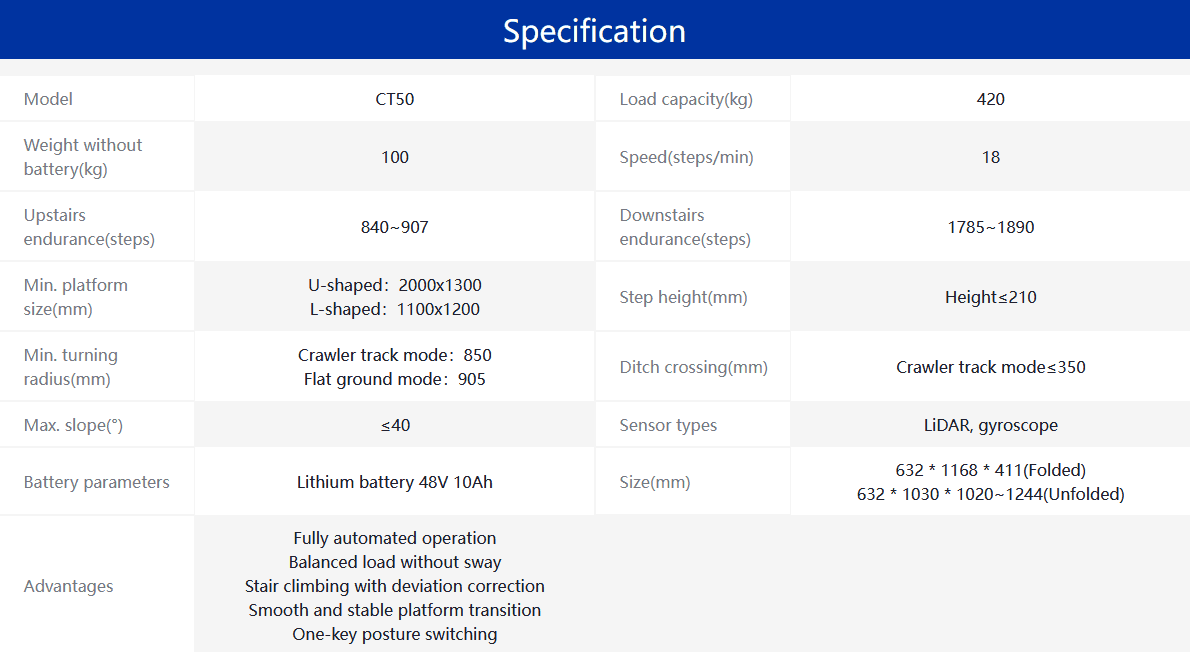Viewport: 1190px width, 652px height.
Task: Select Crawler track mode: 850 text
Action: [395, 355]
